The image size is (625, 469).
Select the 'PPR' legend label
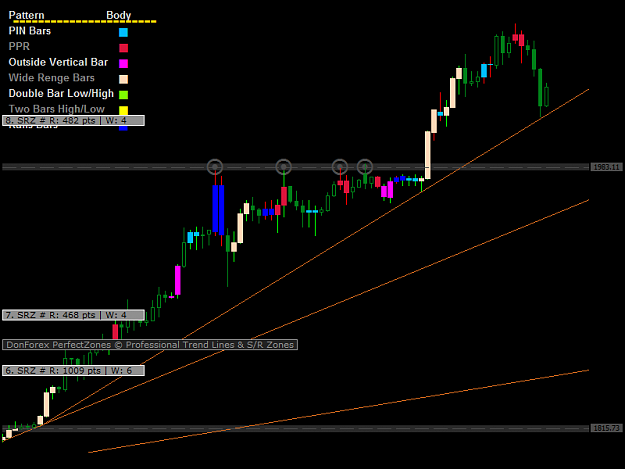coord(19,47)
